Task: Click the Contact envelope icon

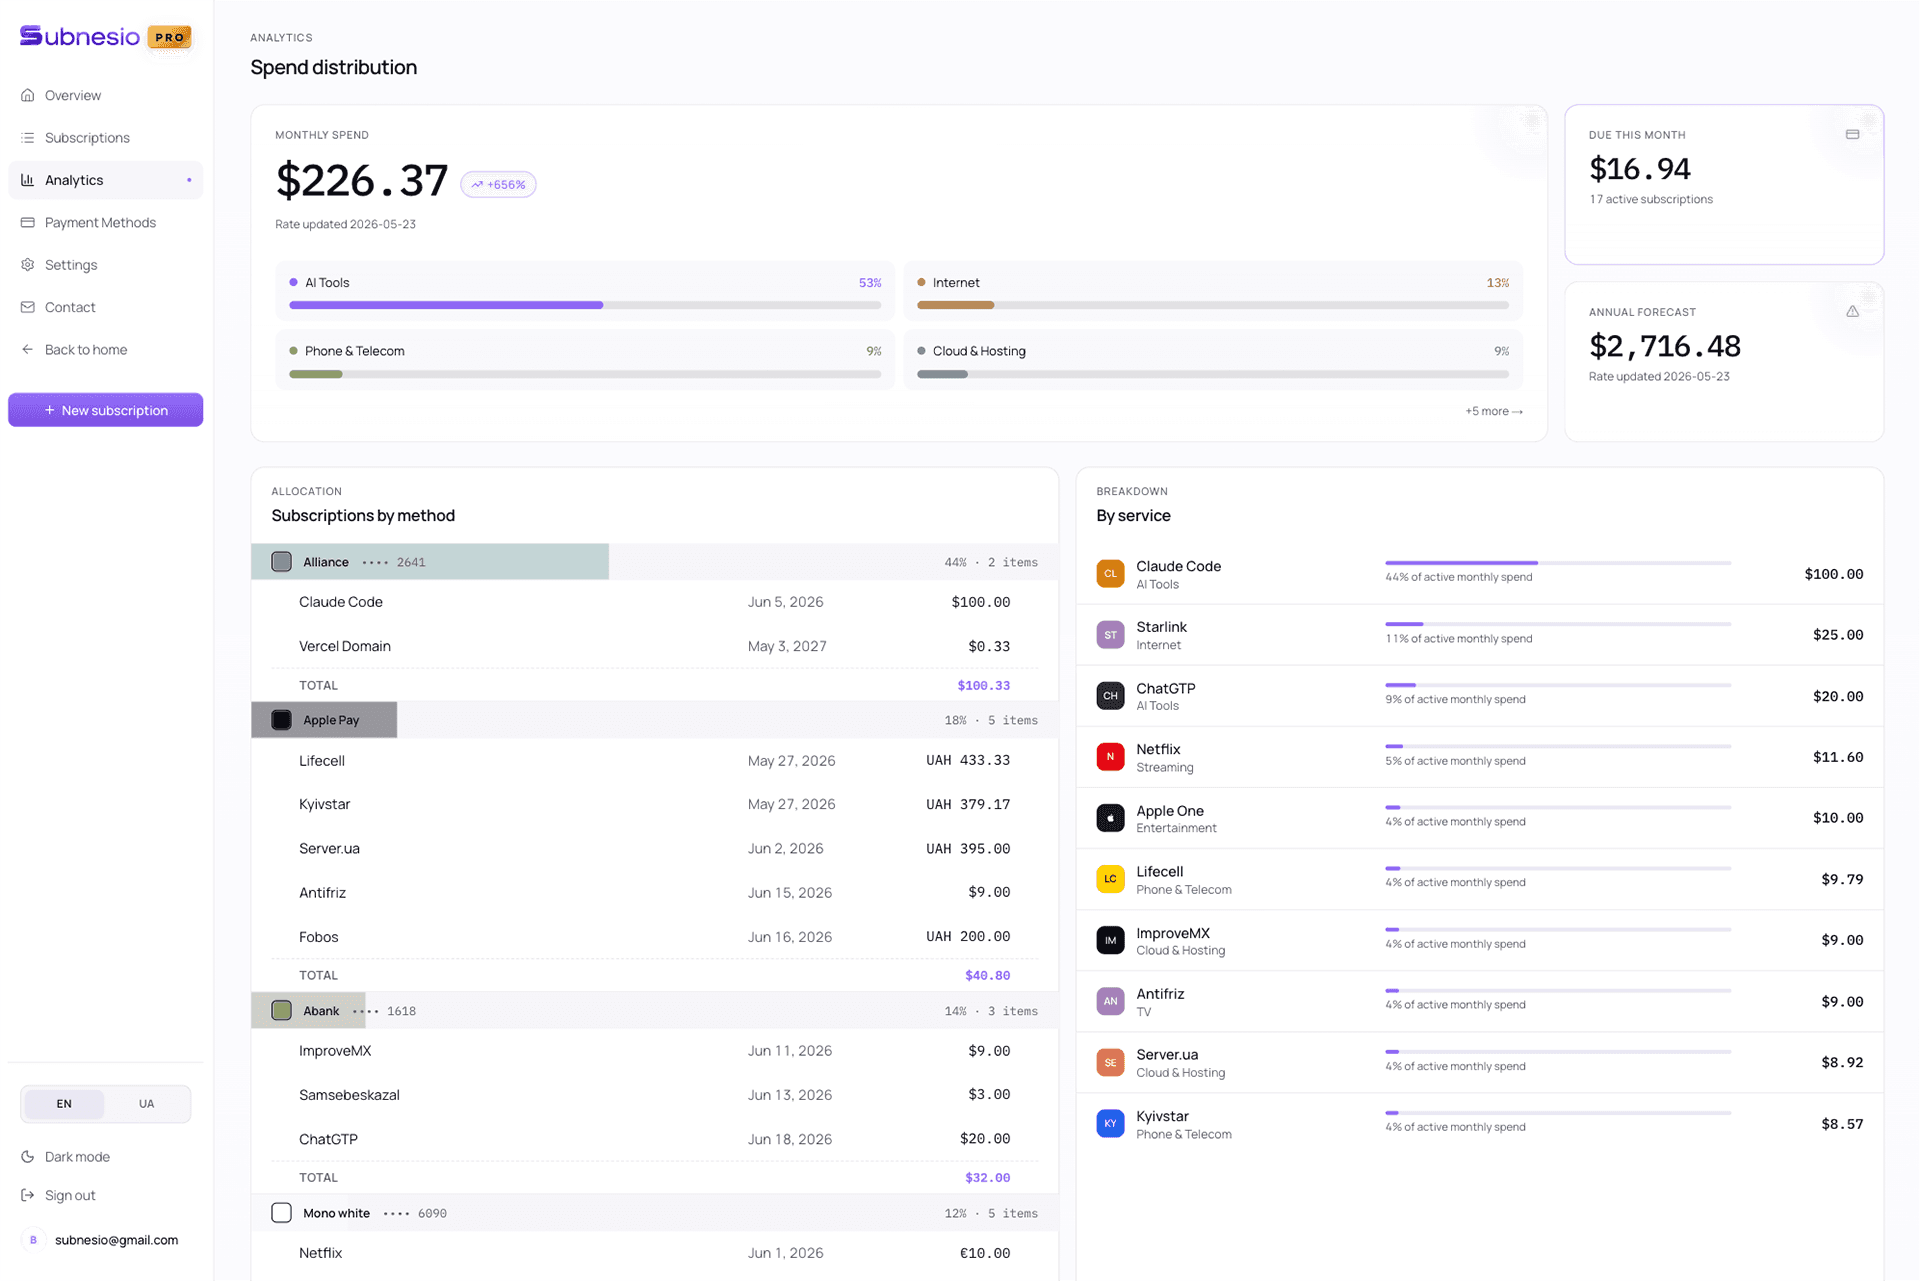Action: pos(28,307)
